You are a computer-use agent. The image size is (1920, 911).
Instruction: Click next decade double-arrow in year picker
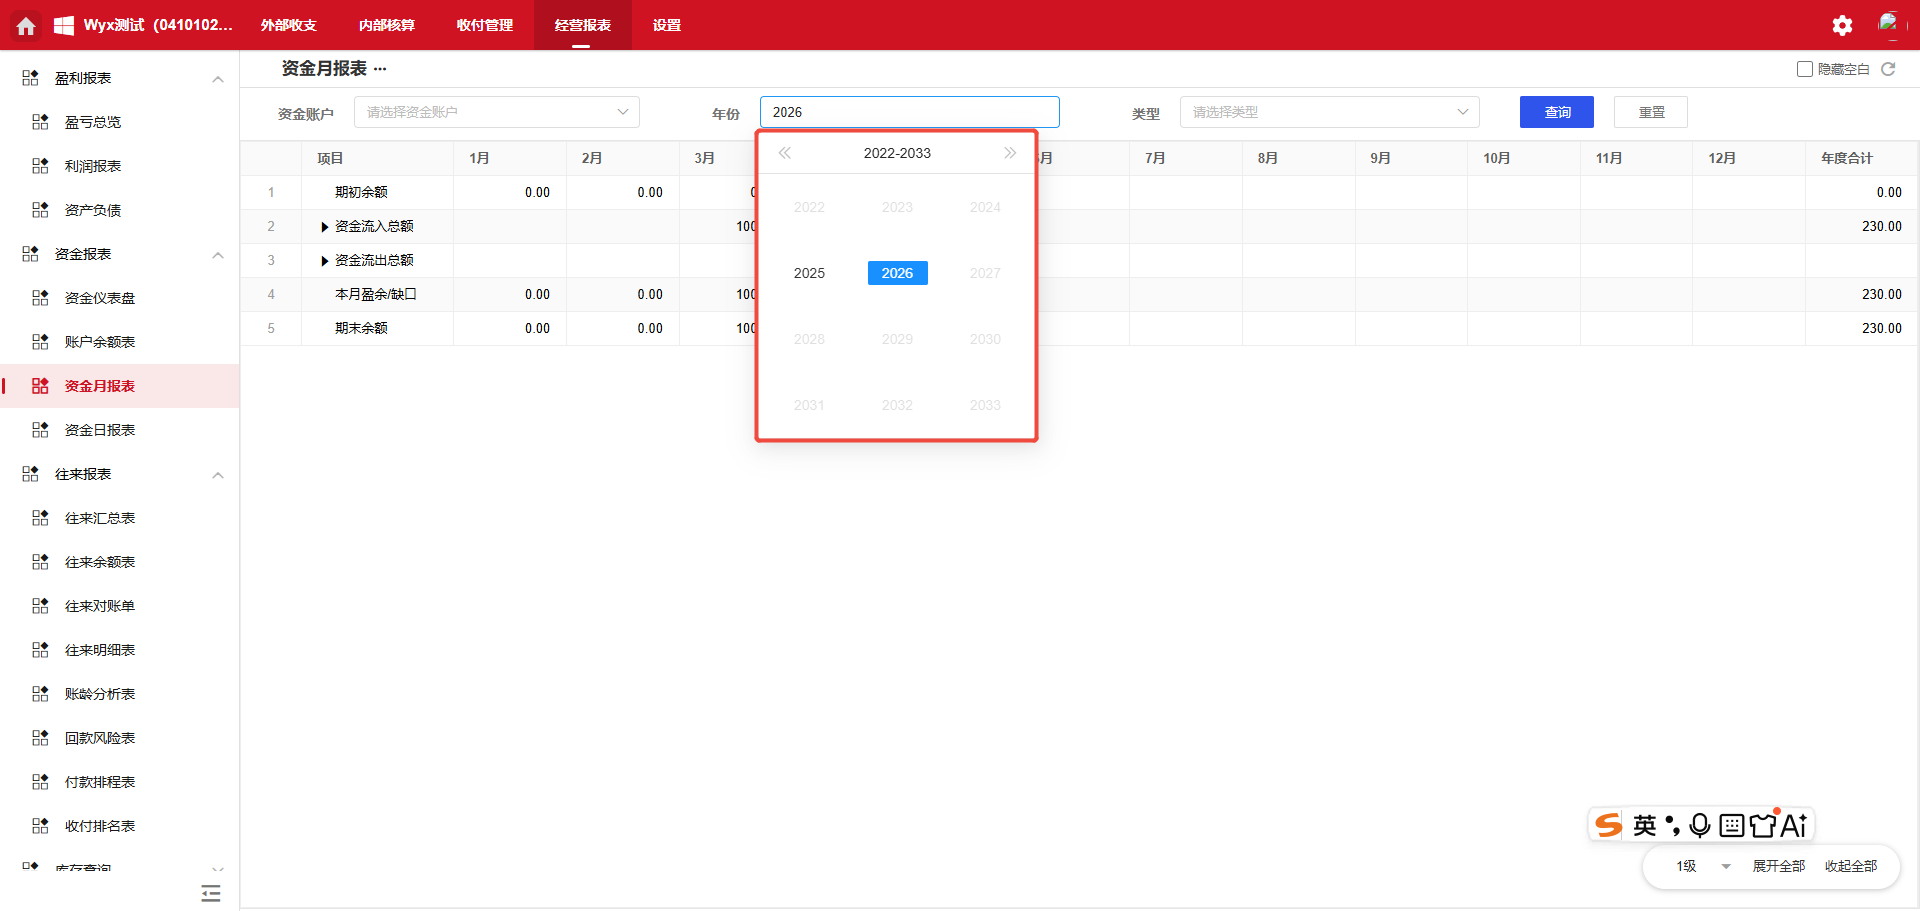click(1010, 153)
